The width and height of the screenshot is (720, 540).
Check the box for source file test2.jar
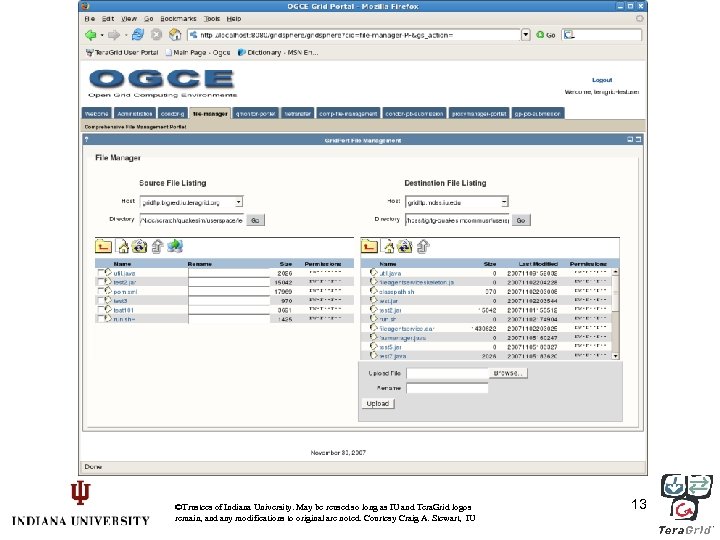(x=101, y=282)
